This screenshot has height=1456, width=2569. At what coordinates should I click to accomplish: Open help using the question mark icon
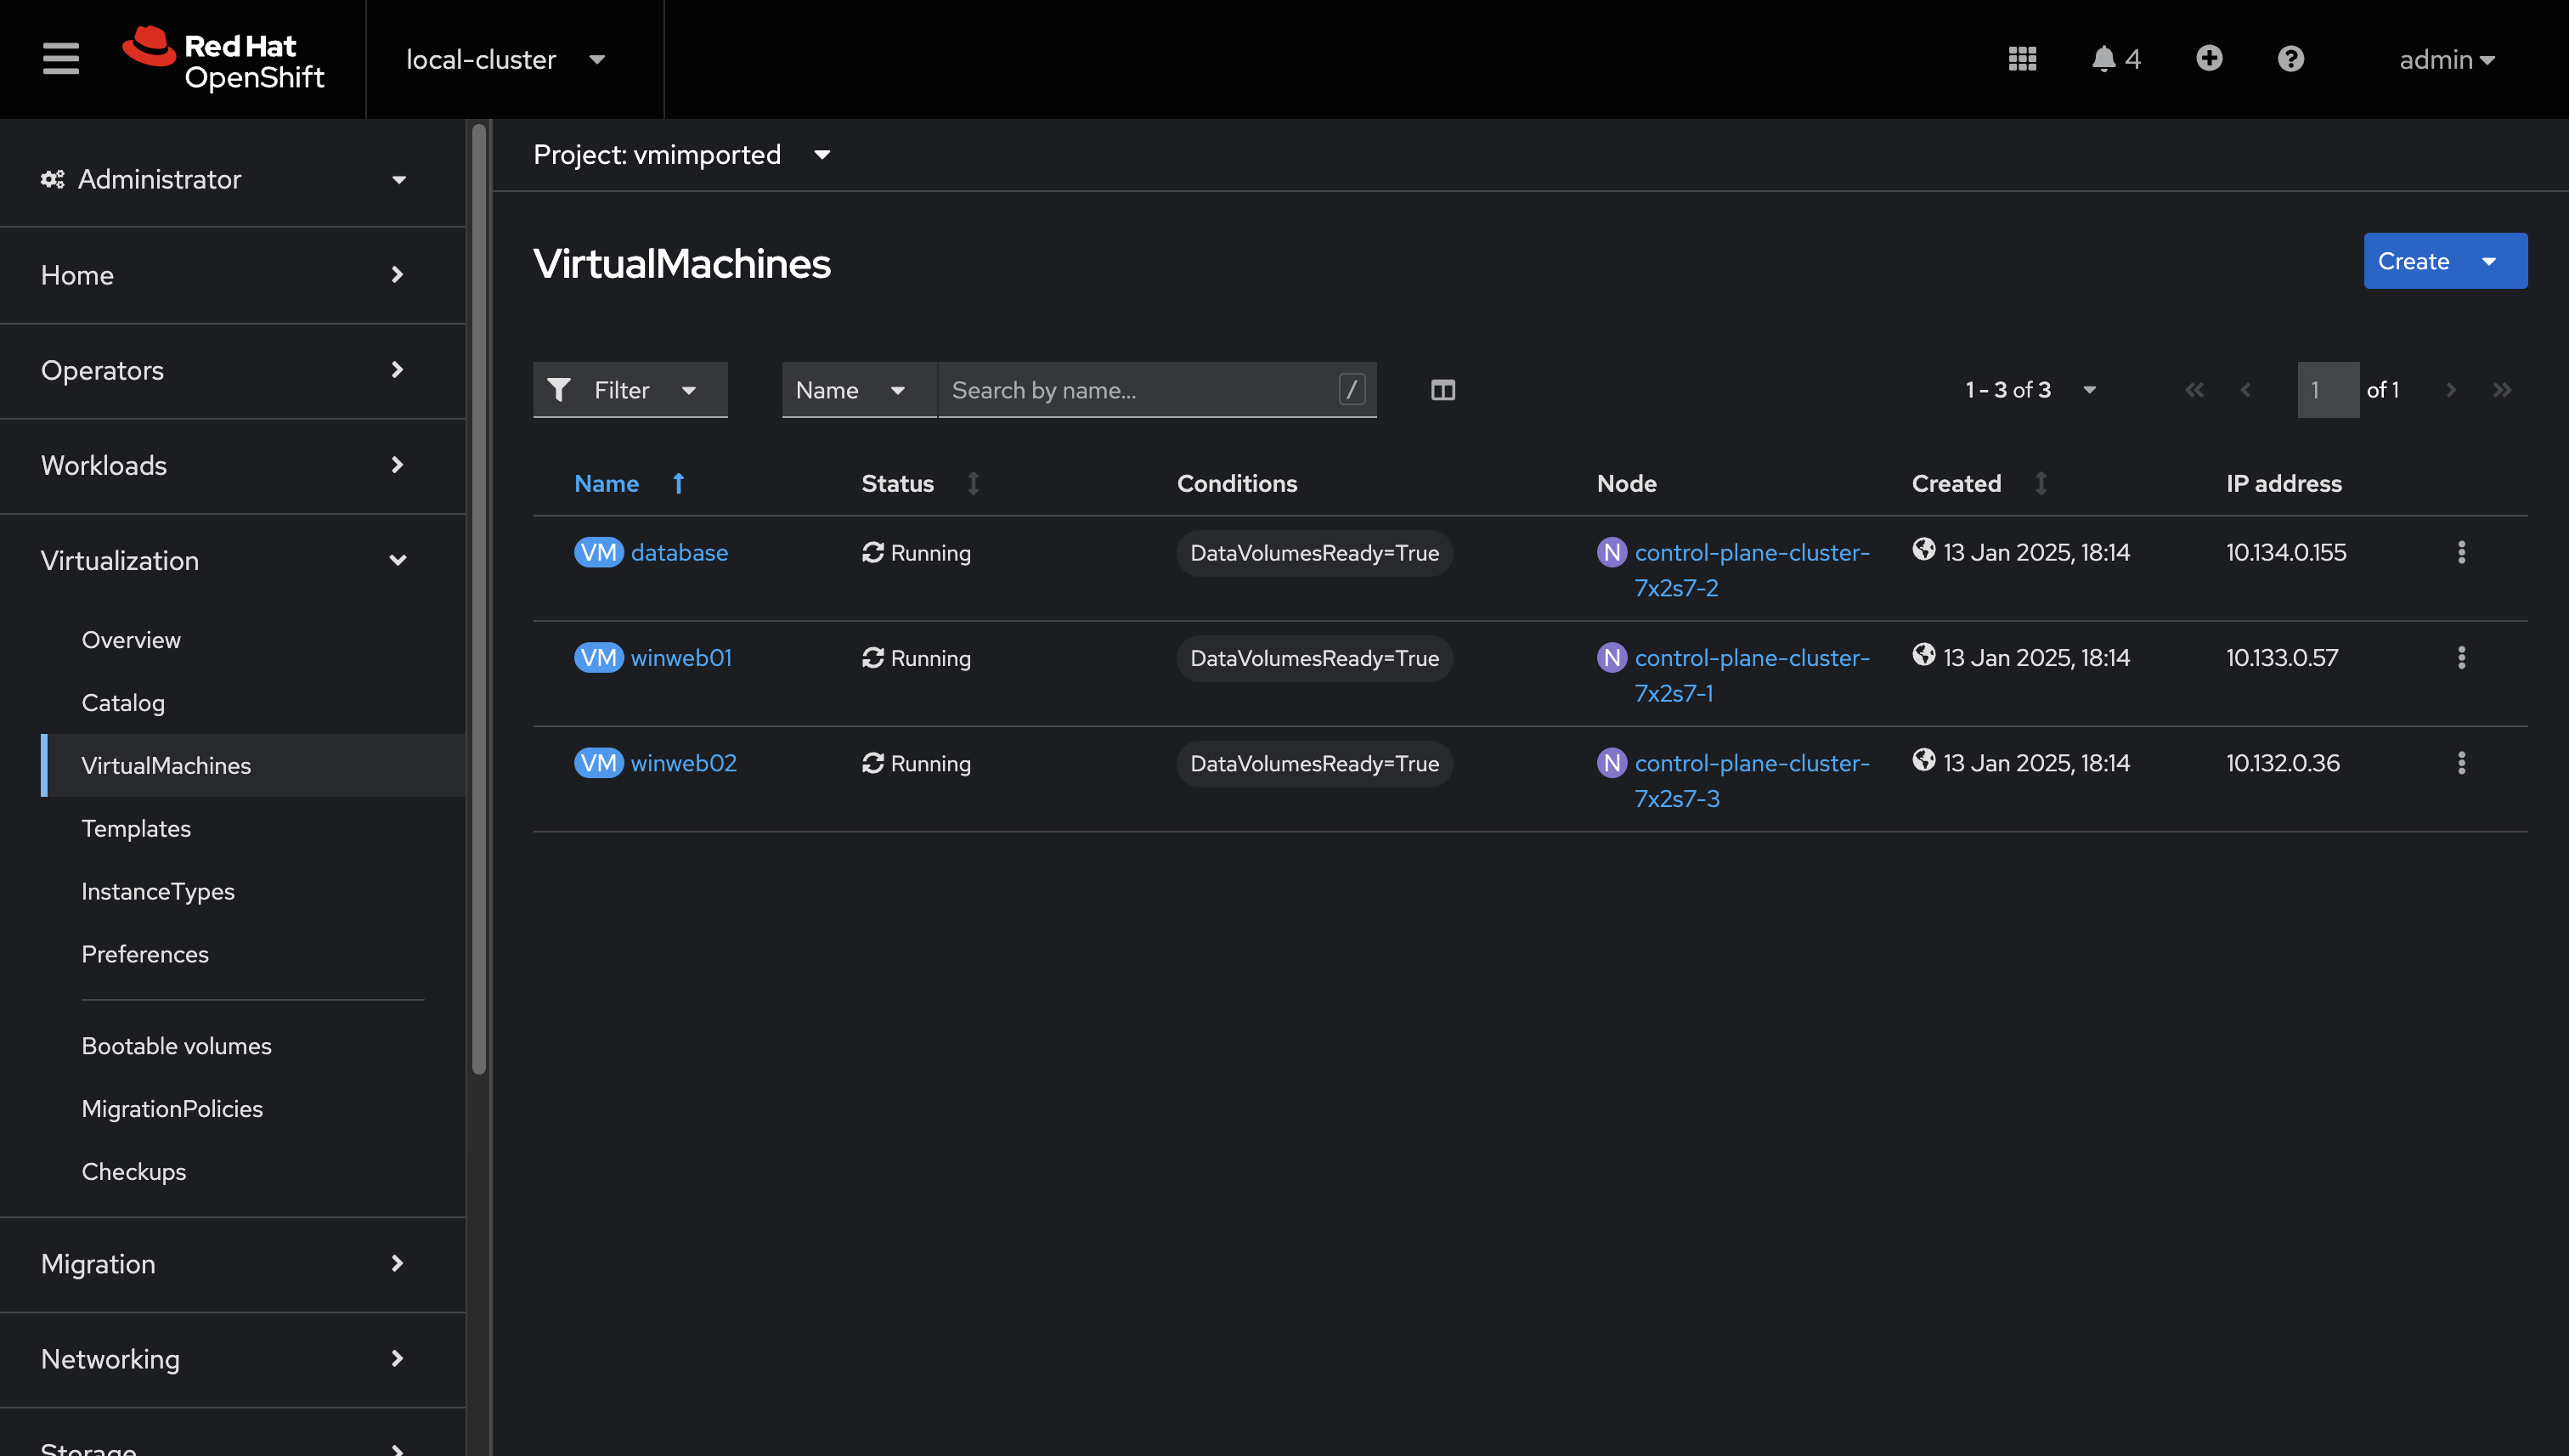point(2290,58)
